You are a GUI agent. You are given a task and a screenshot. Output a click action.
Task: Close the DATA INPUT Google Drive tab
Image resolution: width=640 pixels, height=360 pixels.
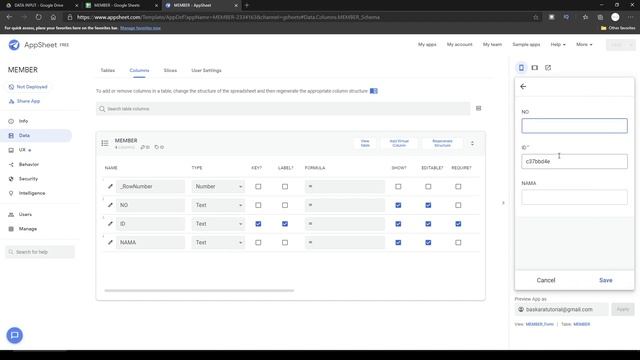[x=76, y=5]
